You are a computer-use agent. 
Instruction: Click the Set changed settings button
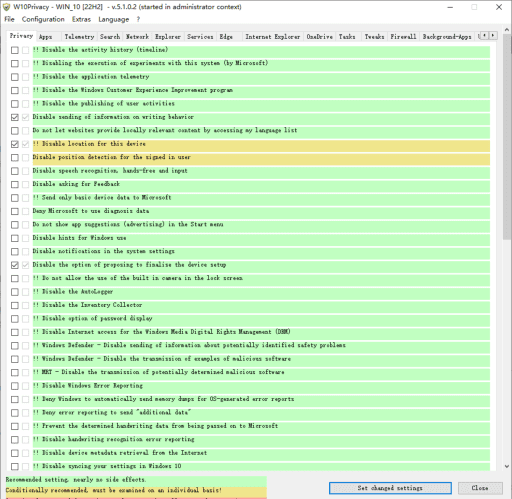click(390, 488)
